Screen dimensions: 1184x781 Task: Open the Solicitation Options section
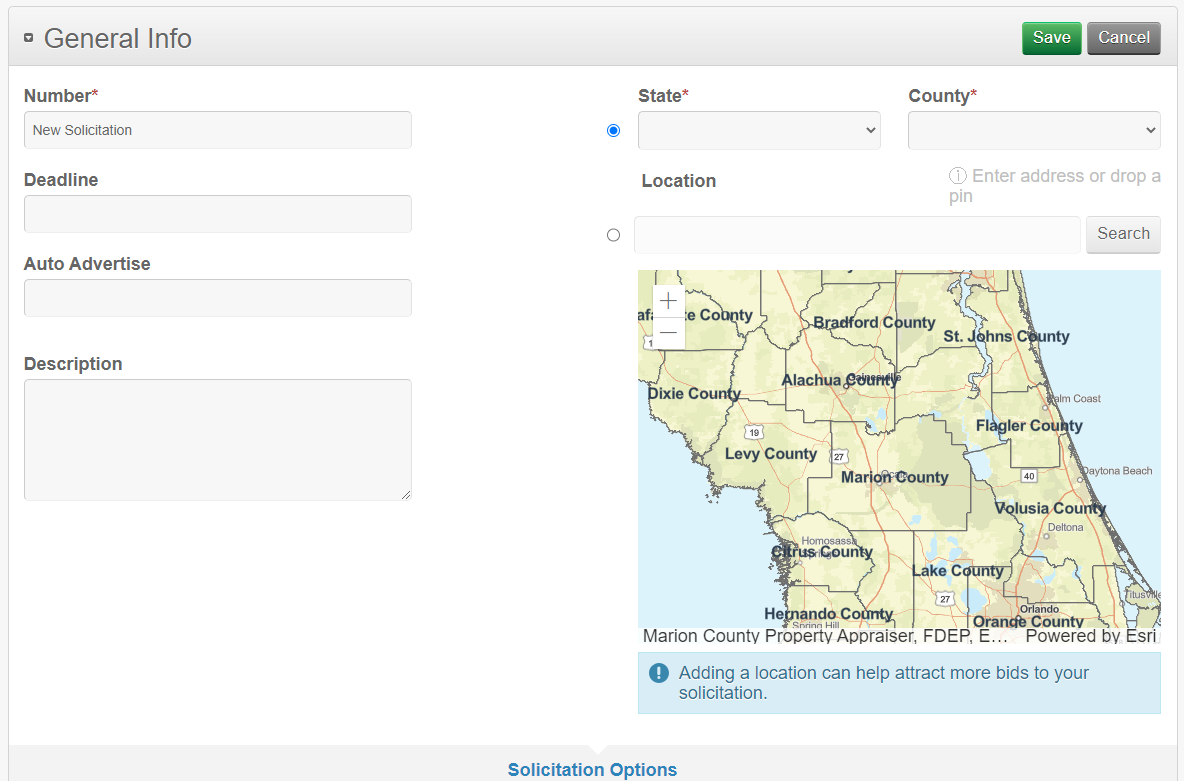[x=592, y=769]
